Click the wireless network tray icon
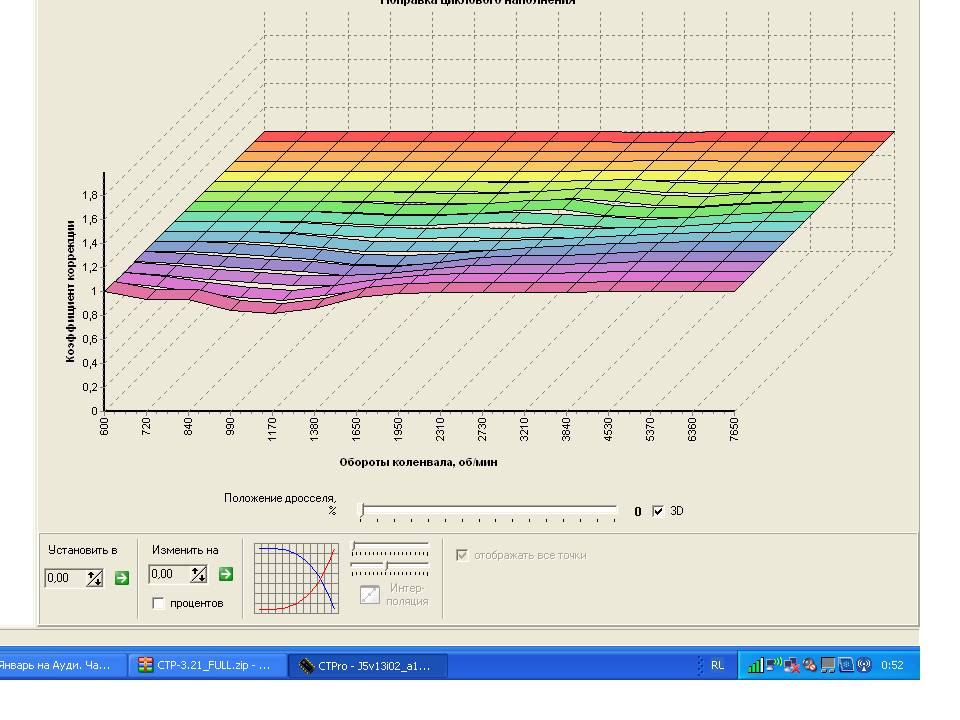Viewport: 960px width, 720px height. click(774, 664)
